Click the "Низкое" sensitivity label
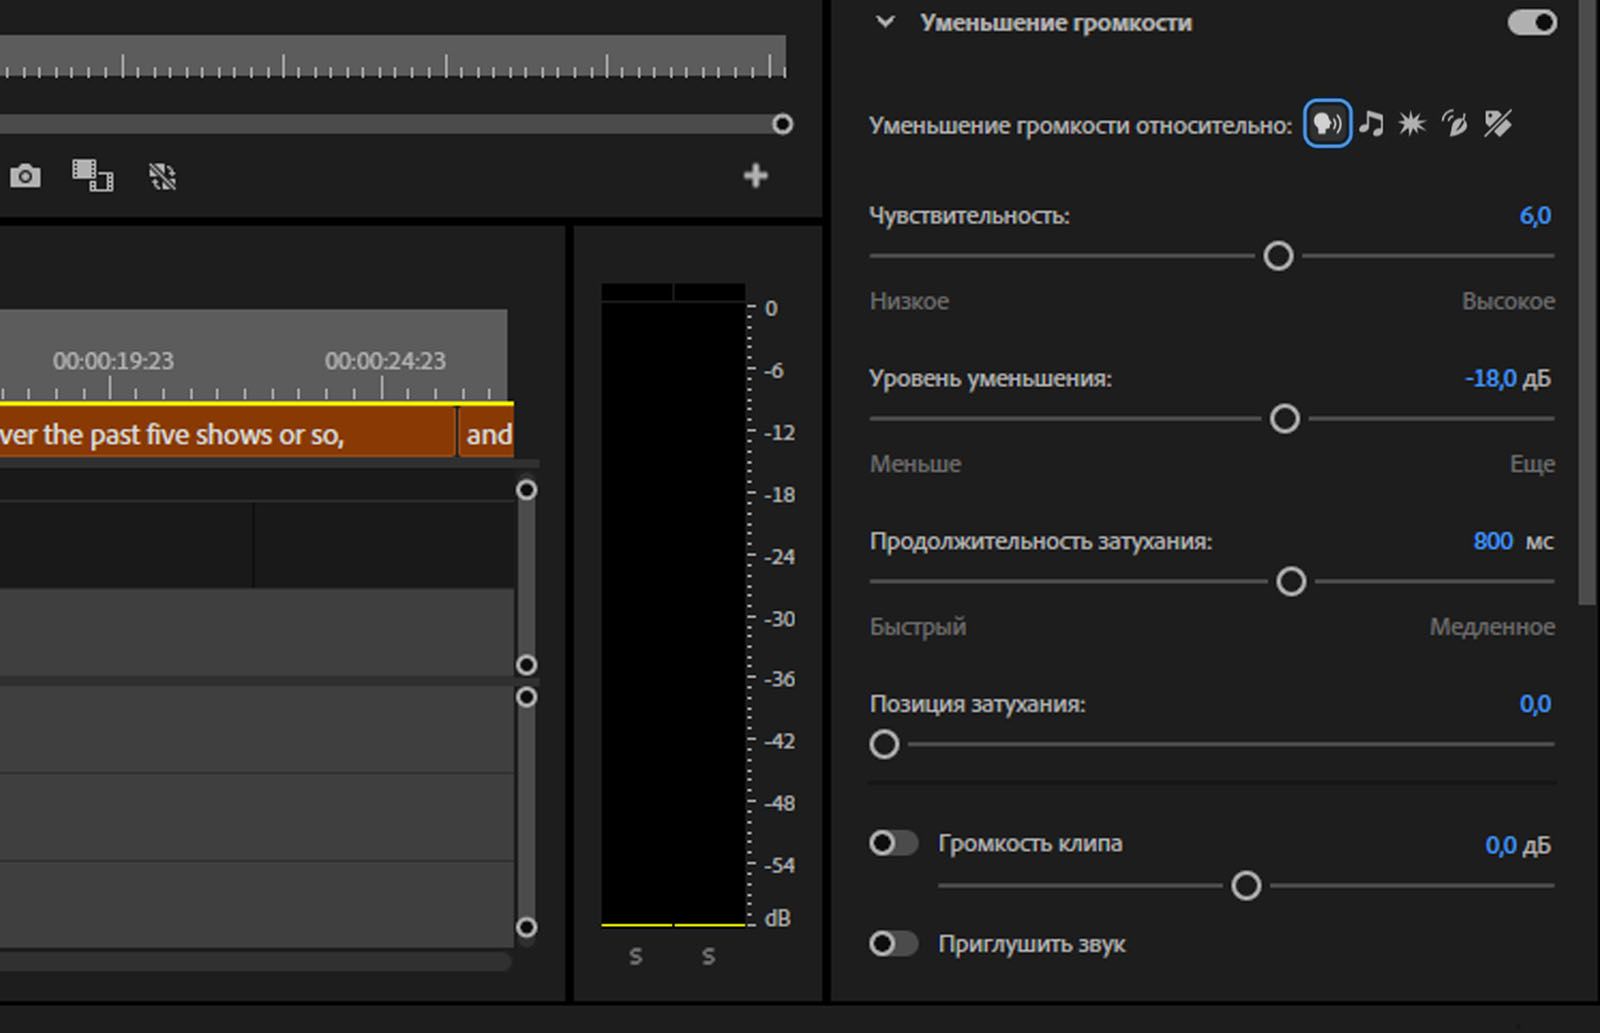This screenshot has width=1600, height=1033. (x=909, y=301)
